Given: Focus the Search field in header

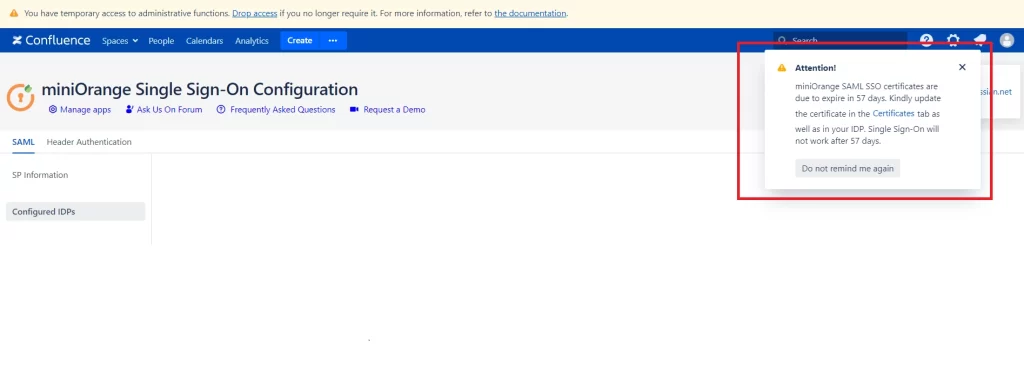Looking at the screenshot, I should (x=840, y=40).
